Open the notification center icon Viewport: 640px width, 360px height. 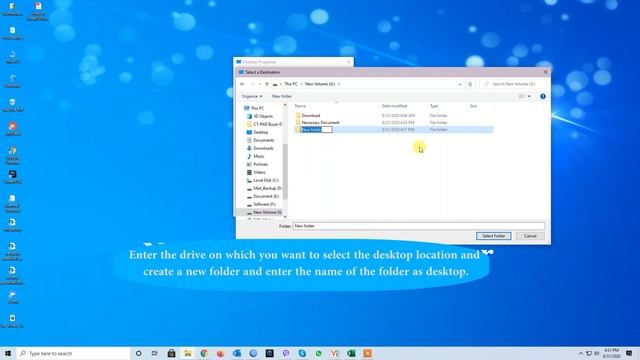(629, 353)
